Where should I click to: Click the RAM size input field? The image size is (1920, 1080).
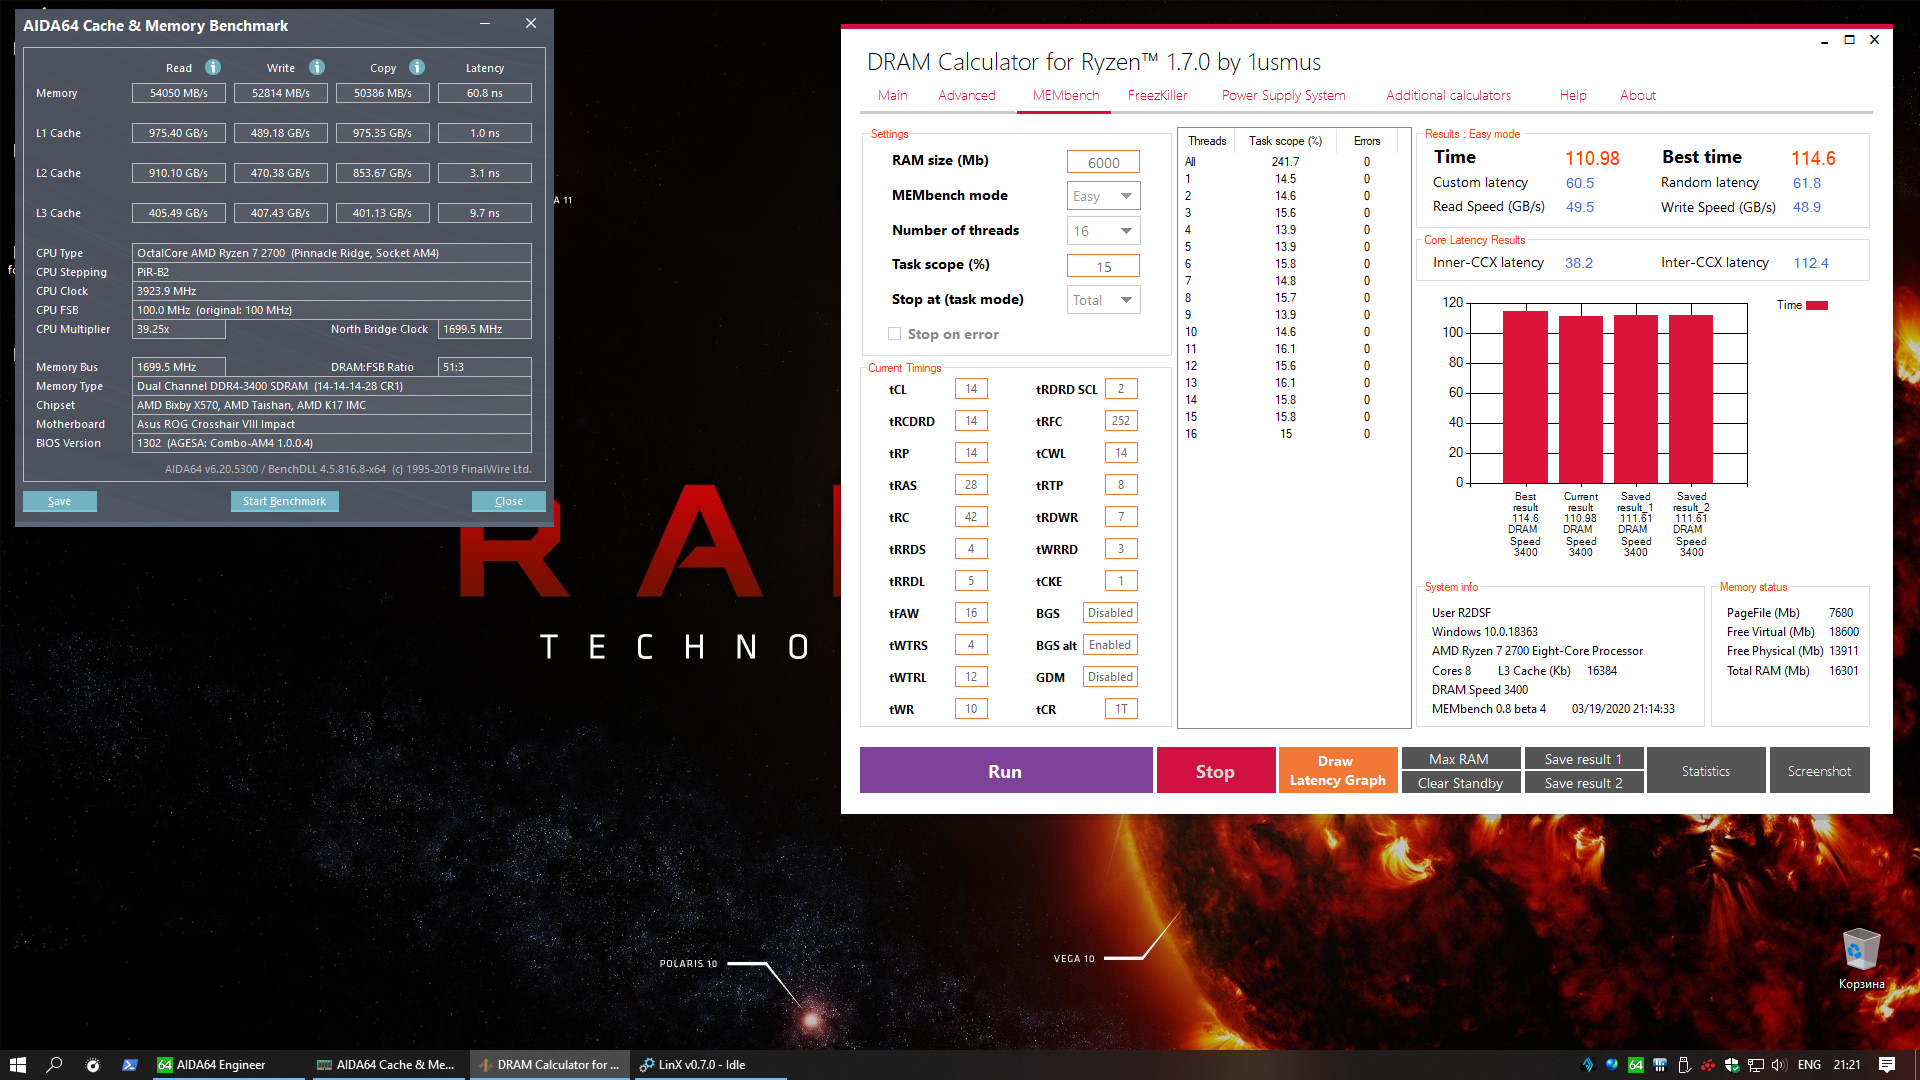tap(1103, 163)
